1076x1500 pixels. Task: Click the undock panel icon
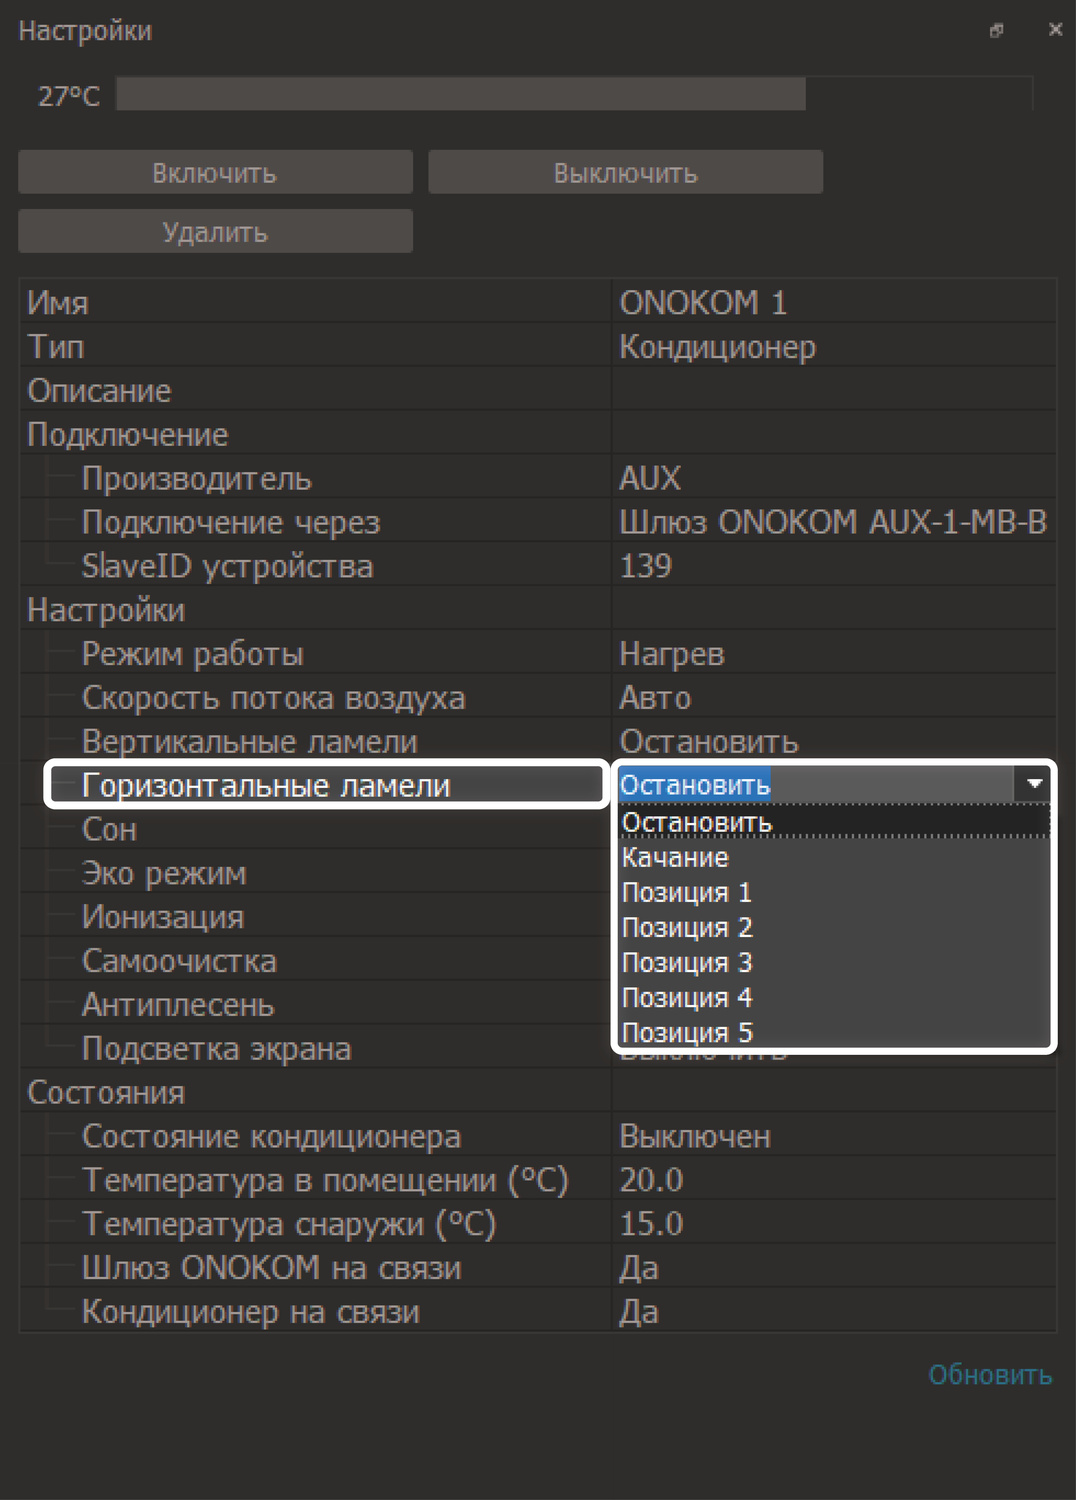pos(996,31)
